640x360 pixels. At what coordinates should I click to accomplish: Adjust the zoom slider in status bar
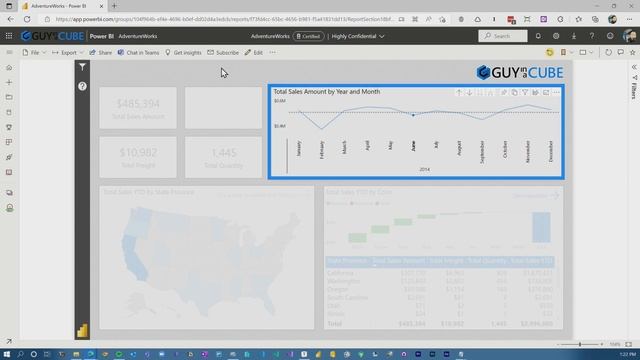580,344
